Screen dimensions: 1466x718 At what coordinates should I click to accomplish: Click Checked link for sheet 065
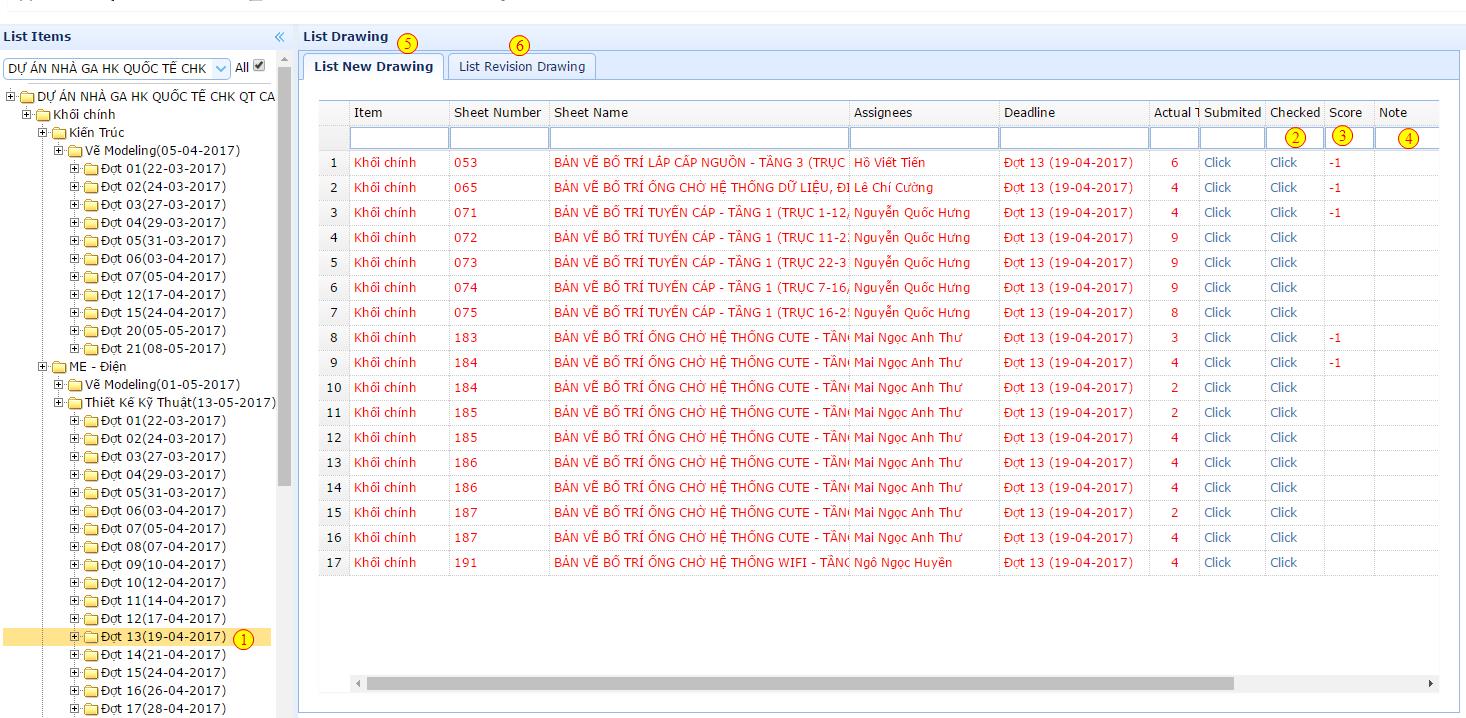pos(1283,188)
